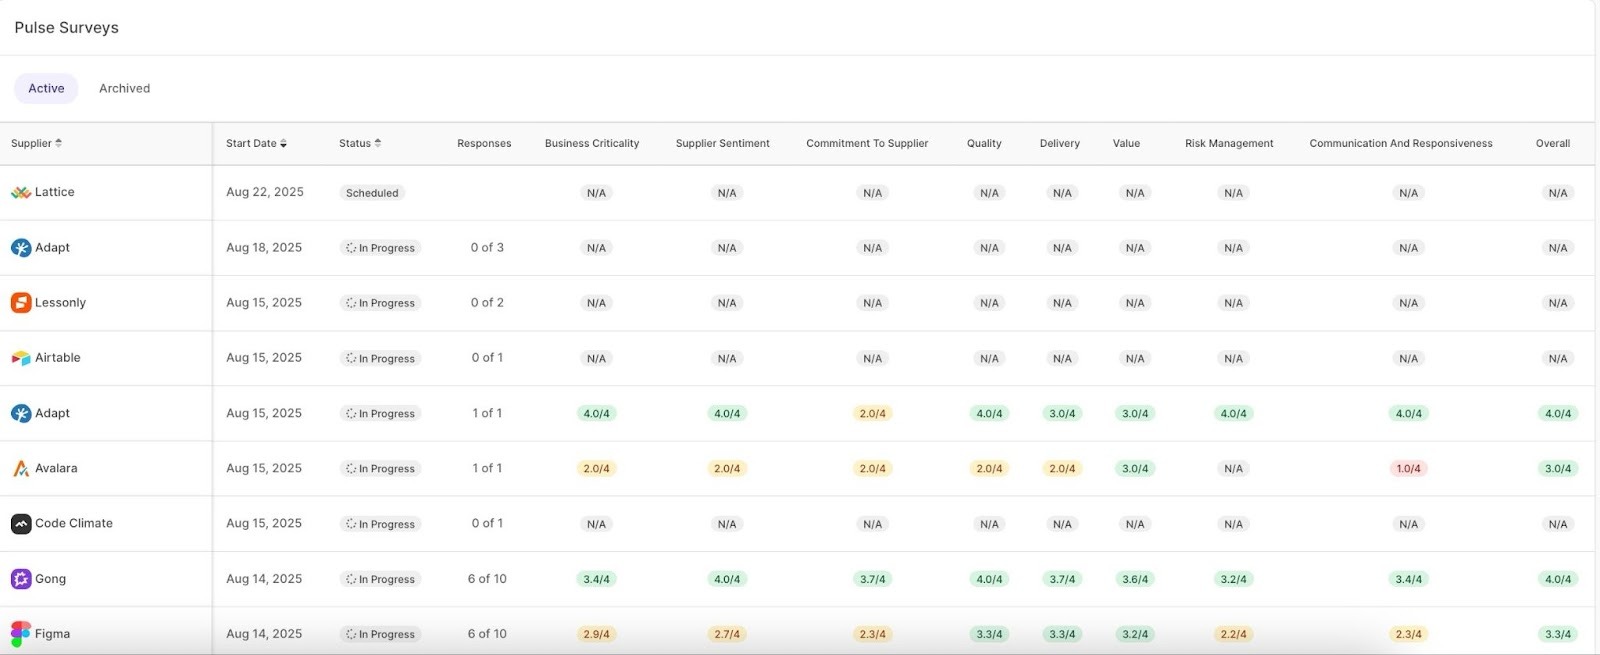Viewport: 1600px width, 655px height.
Task: Click the Gong purple logo icon
Action: coord(21,579)
